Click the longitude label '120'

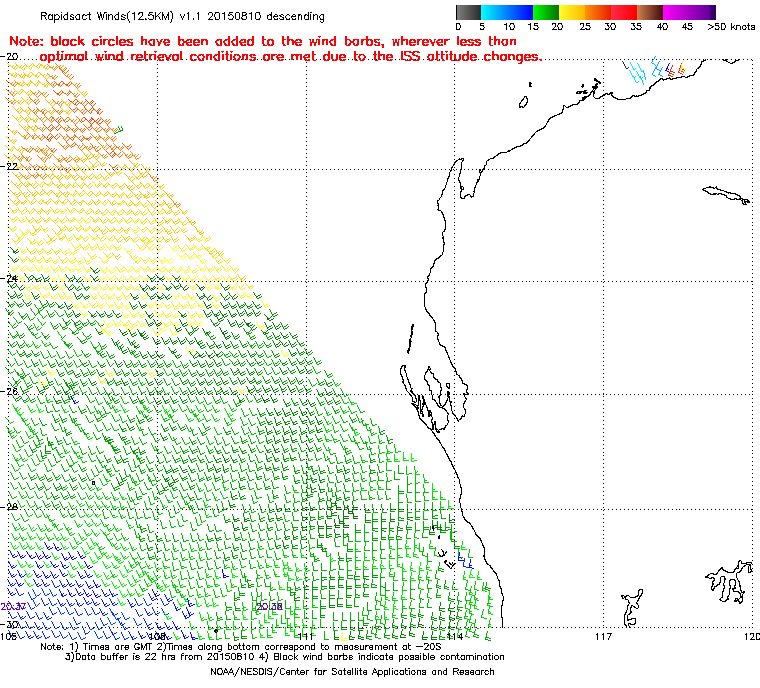(x=753, y=636)
